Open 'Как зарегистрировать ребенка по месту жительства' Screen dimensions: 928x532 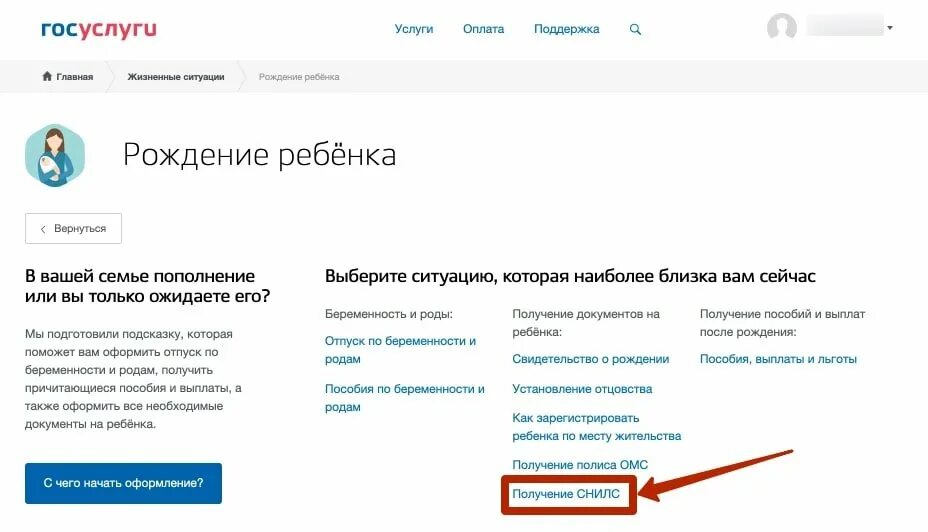pyautogui.click(x=597, y=427)
